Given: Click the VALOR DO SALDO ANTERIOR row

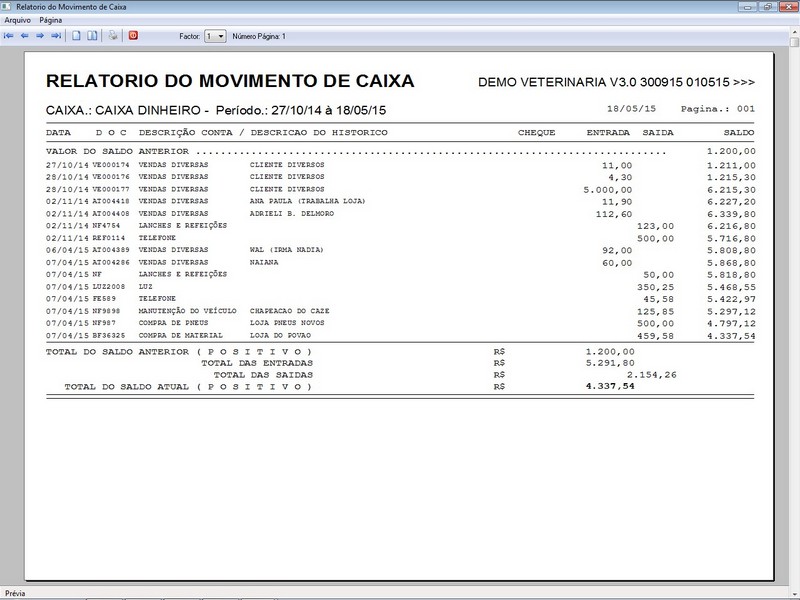Looking at the screenshot, I should (401, 152).
